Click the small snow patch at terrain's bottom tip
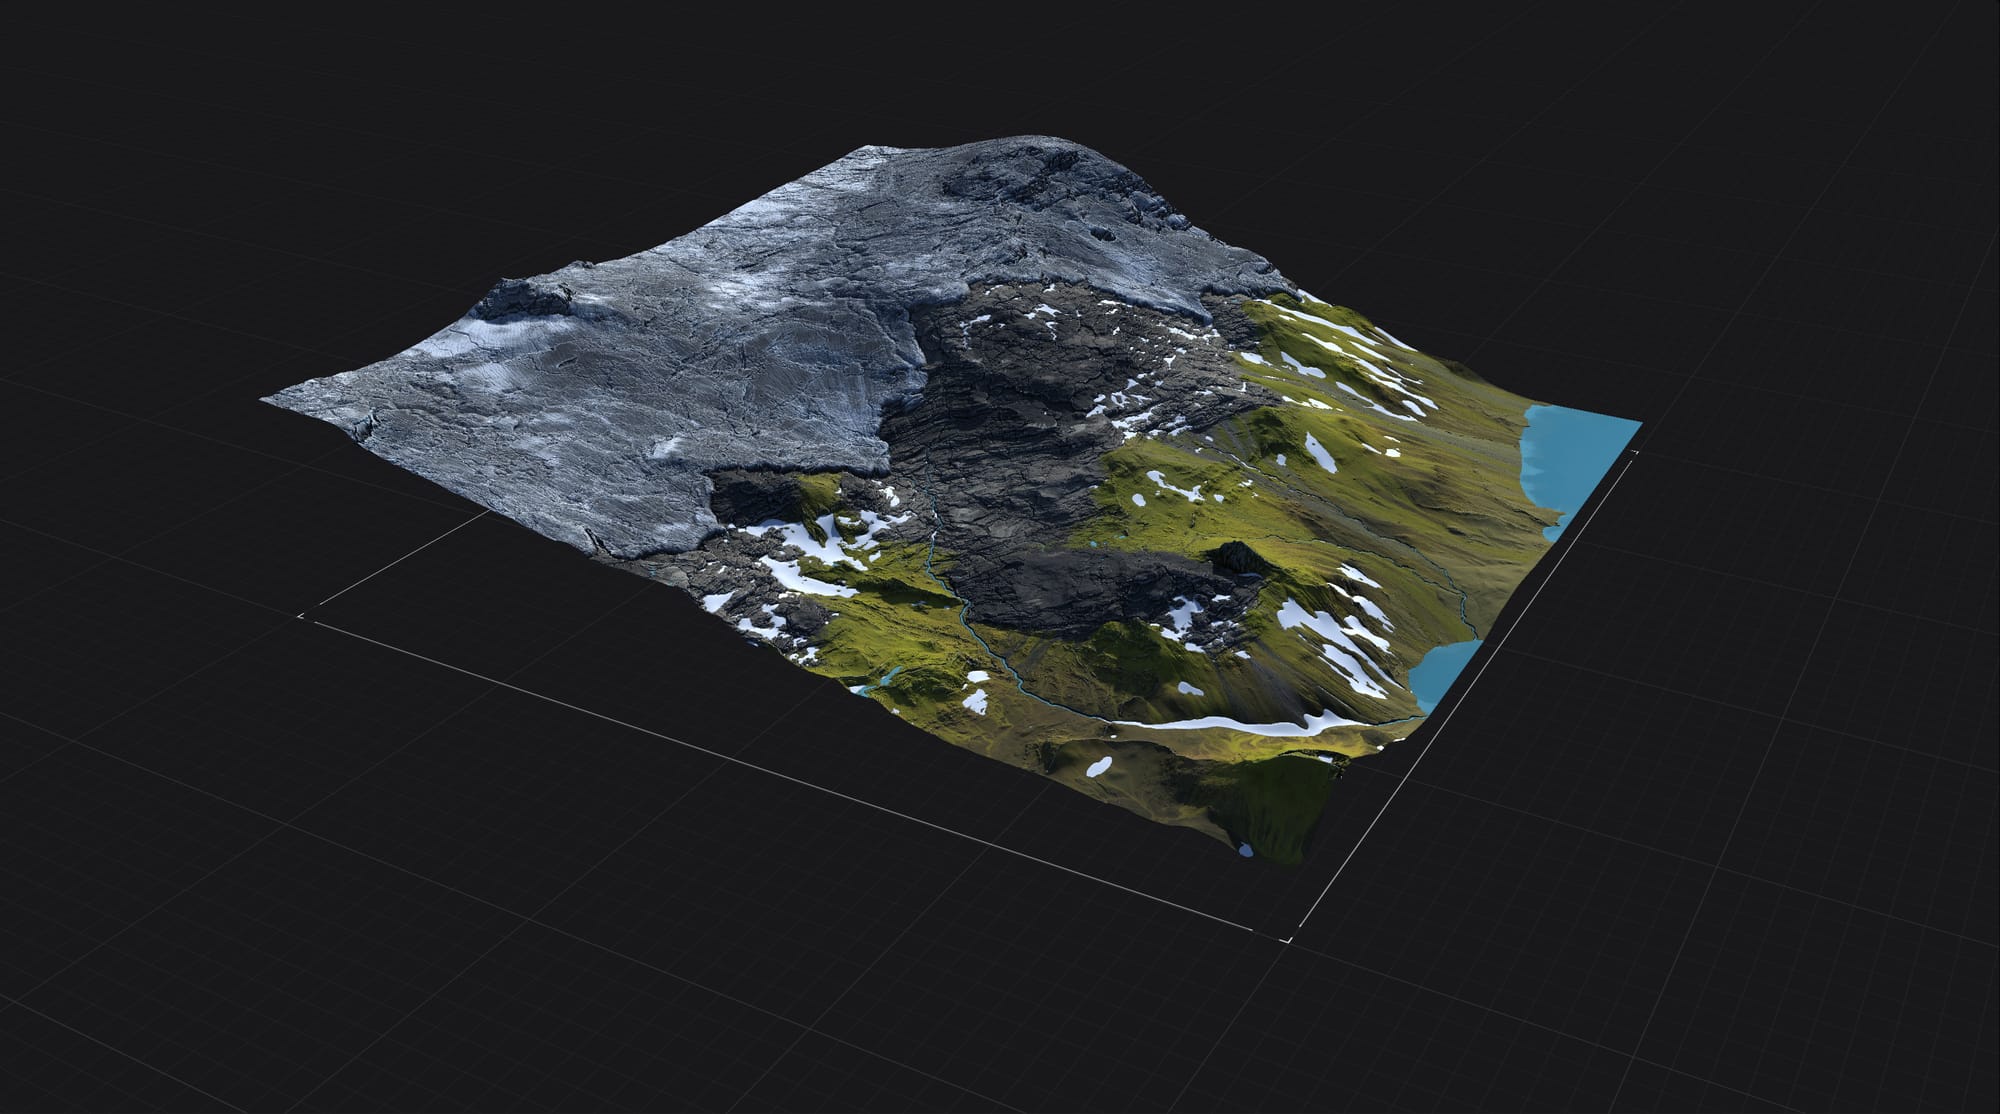This screenshot has width=2000, height=1114. click(x=1245, y=850)
